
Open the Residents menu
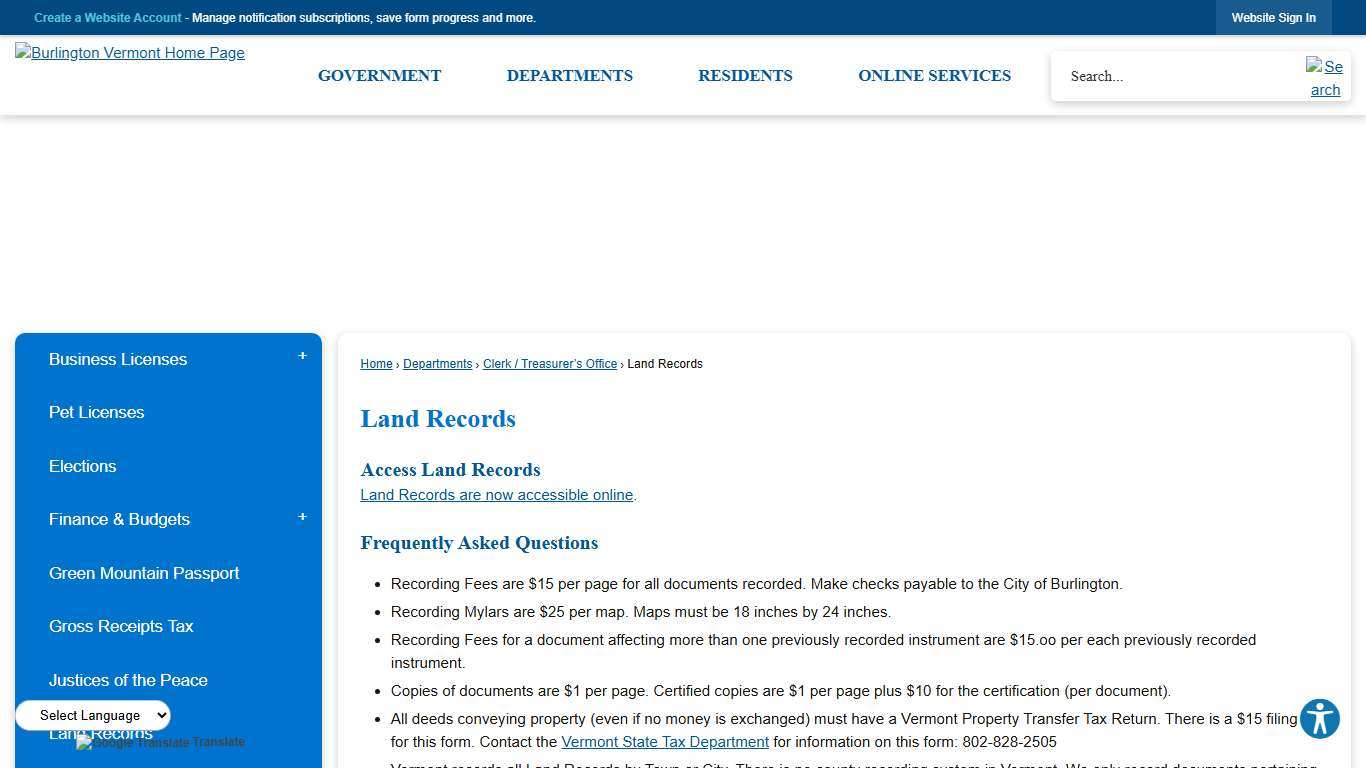[x=745, y=76]
